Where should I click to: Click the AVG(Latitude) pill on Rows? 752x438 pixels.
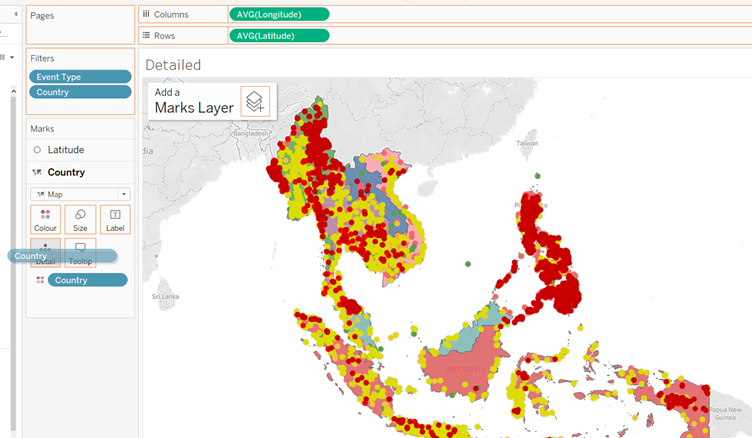coord(279,36)
